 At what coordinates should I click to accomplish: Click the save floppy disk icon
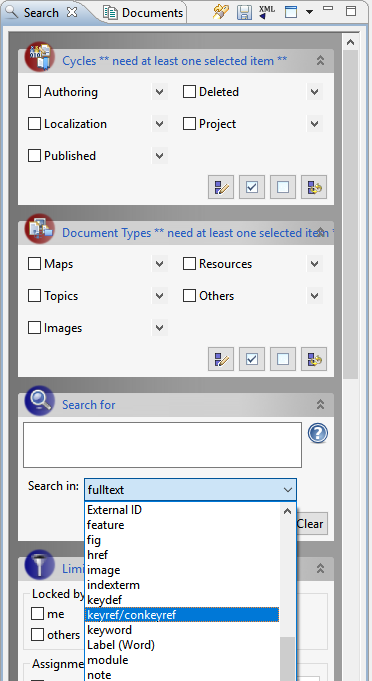coord(244,12)
